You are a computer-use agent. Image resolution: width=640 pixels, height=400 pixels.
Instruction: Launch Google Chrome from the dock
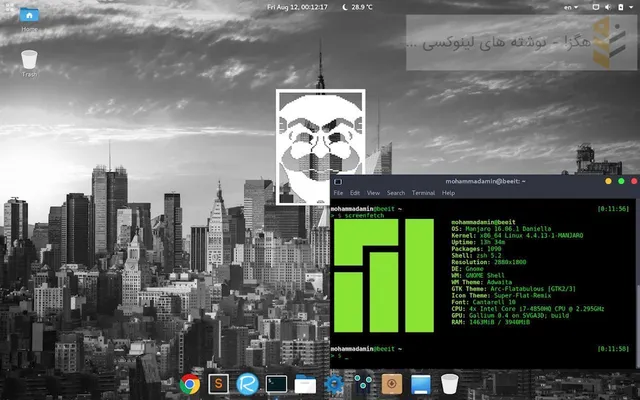[190, 384]
